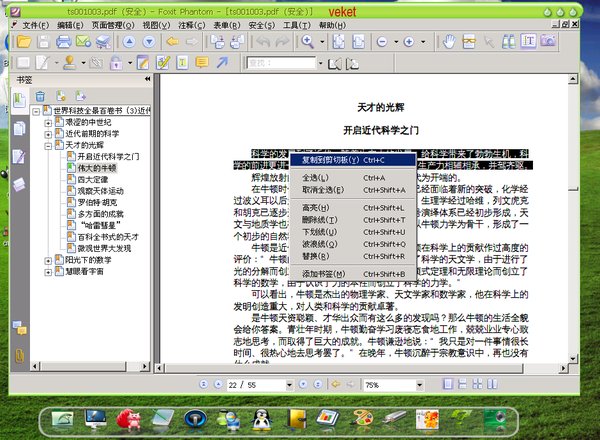The height and width of the screenshot is (440, 600).
Task: Click the Print icon in the toolbar
Action: click(64, 41)
